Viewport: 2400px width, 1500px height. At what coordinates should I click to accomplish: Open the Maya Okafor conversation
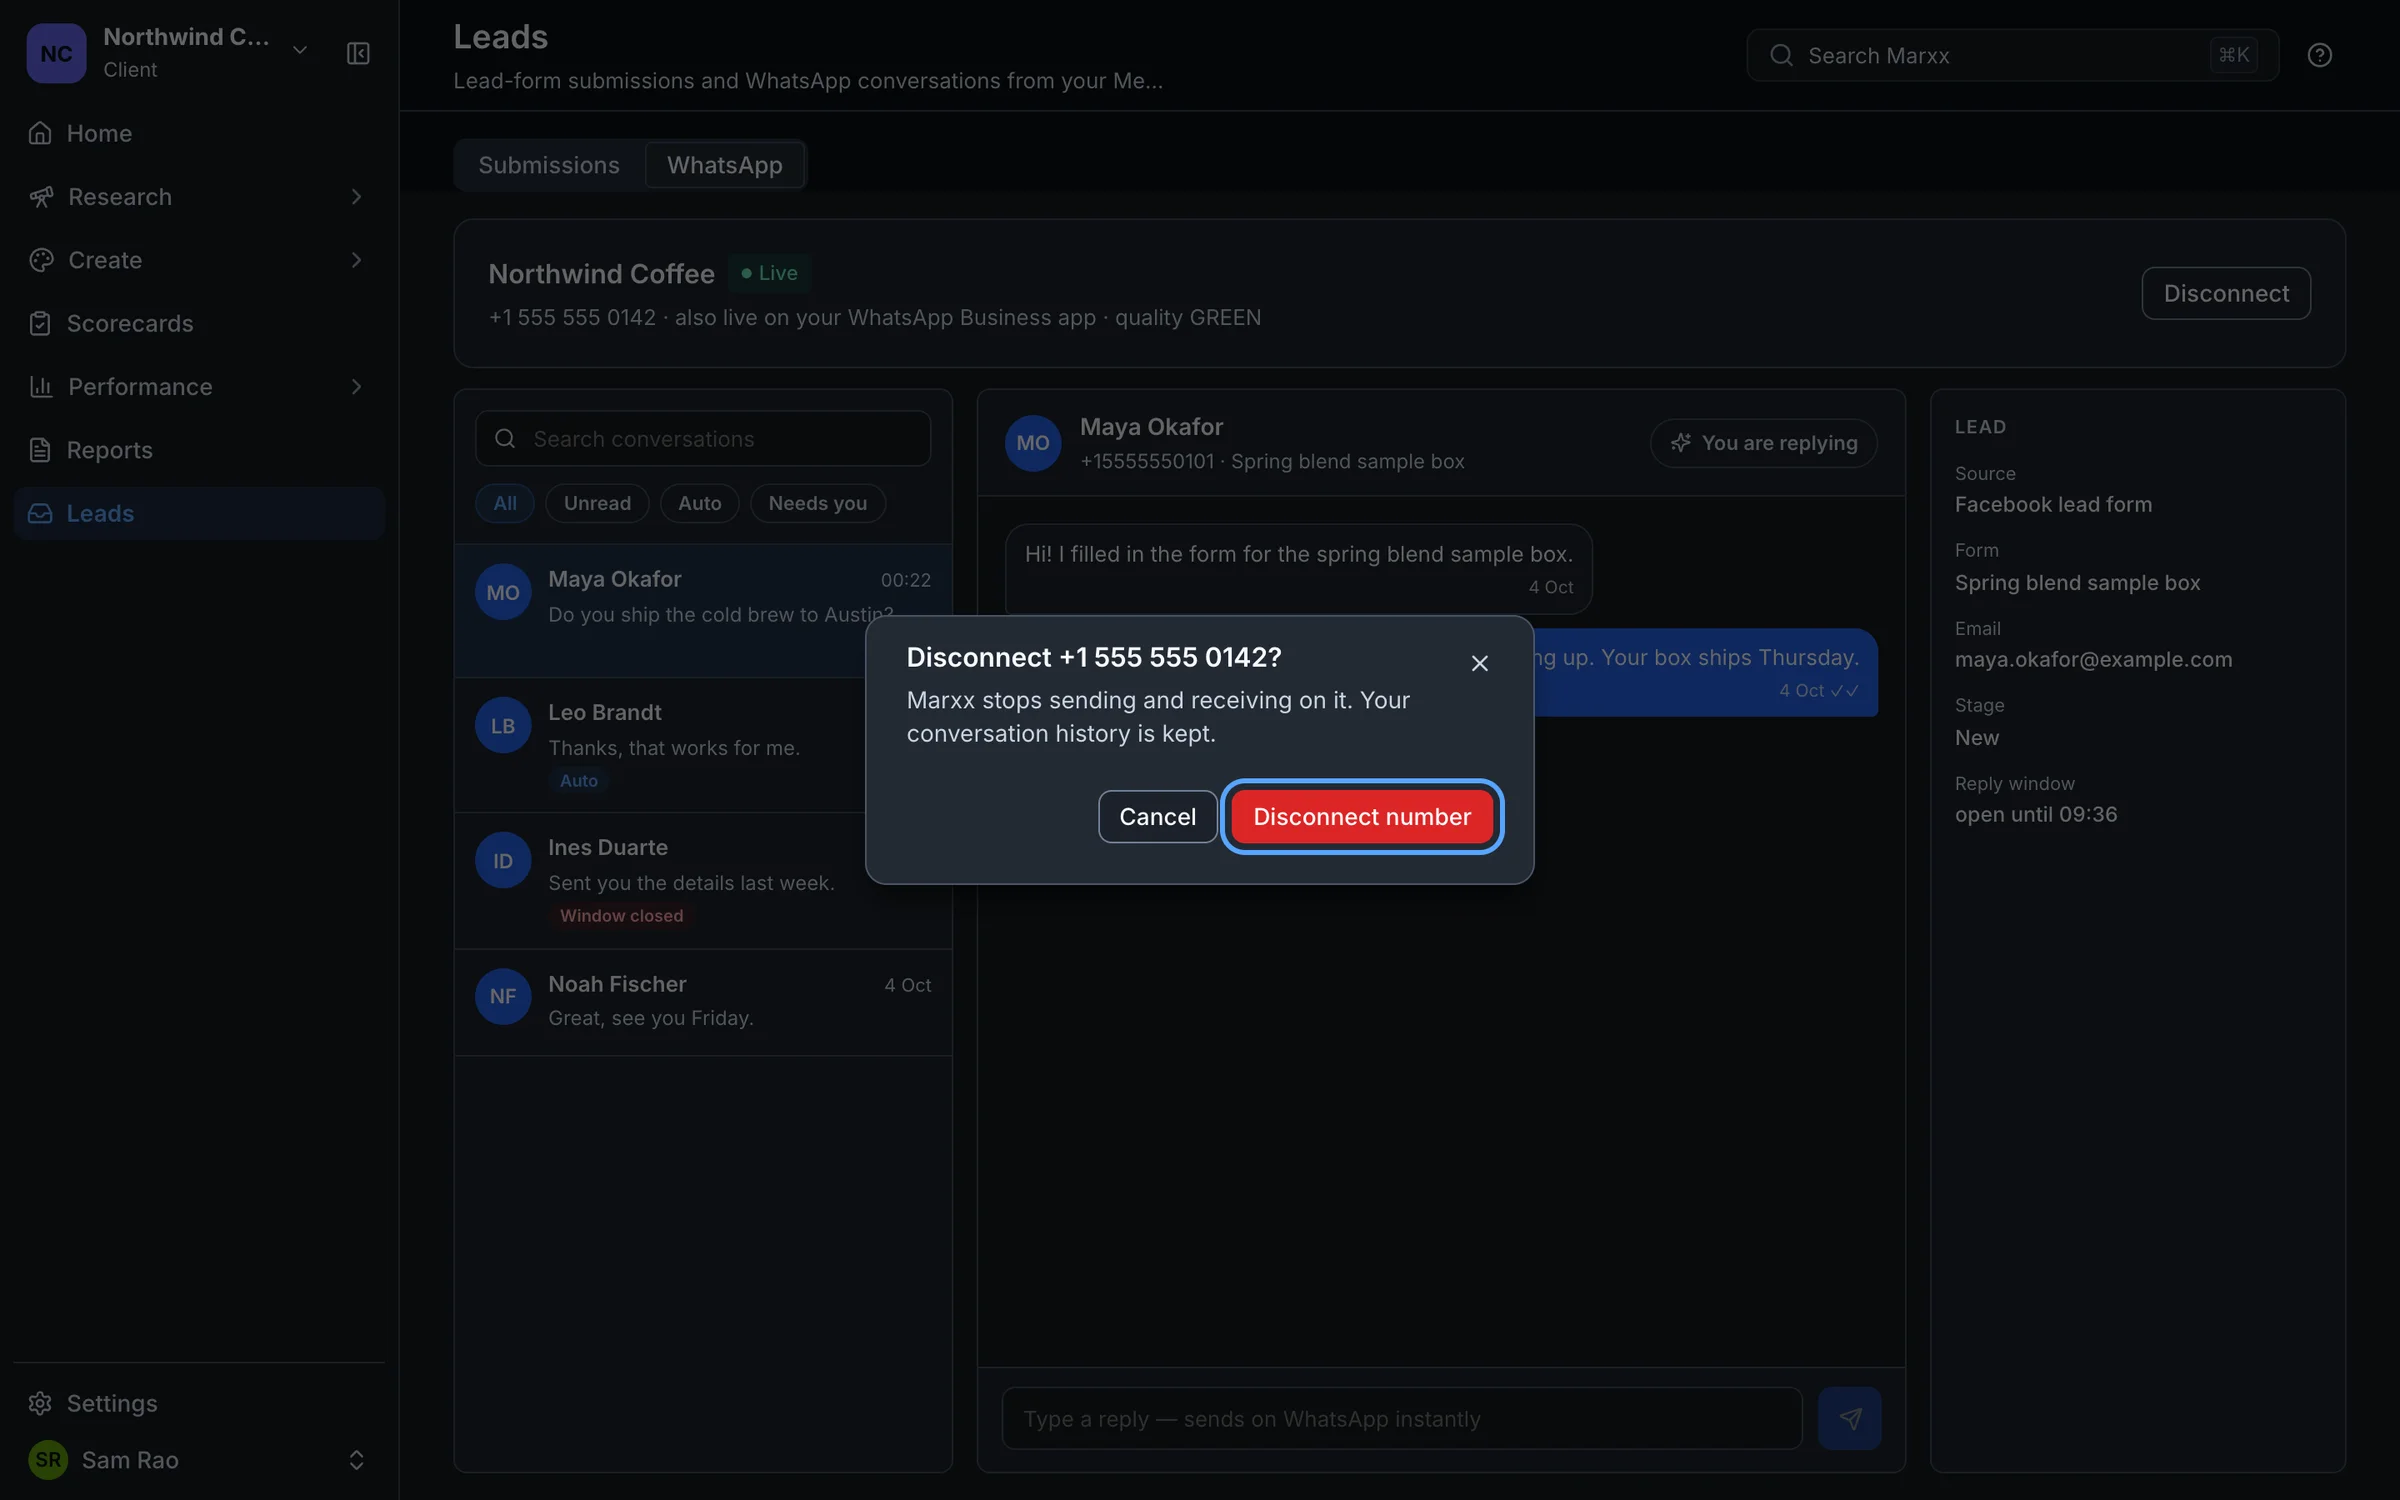pyautogui.click(x=703, y=611)
